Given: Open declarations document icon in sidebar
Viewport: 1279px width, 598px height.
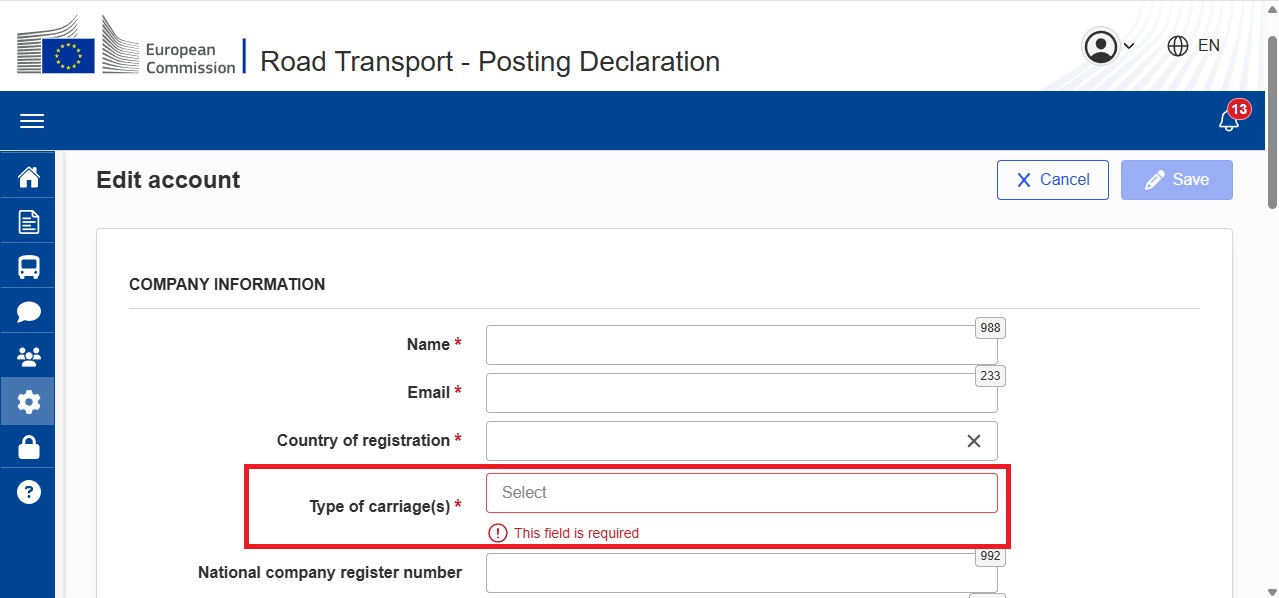Looking at the screenshot, I should [x=29, y=222].
